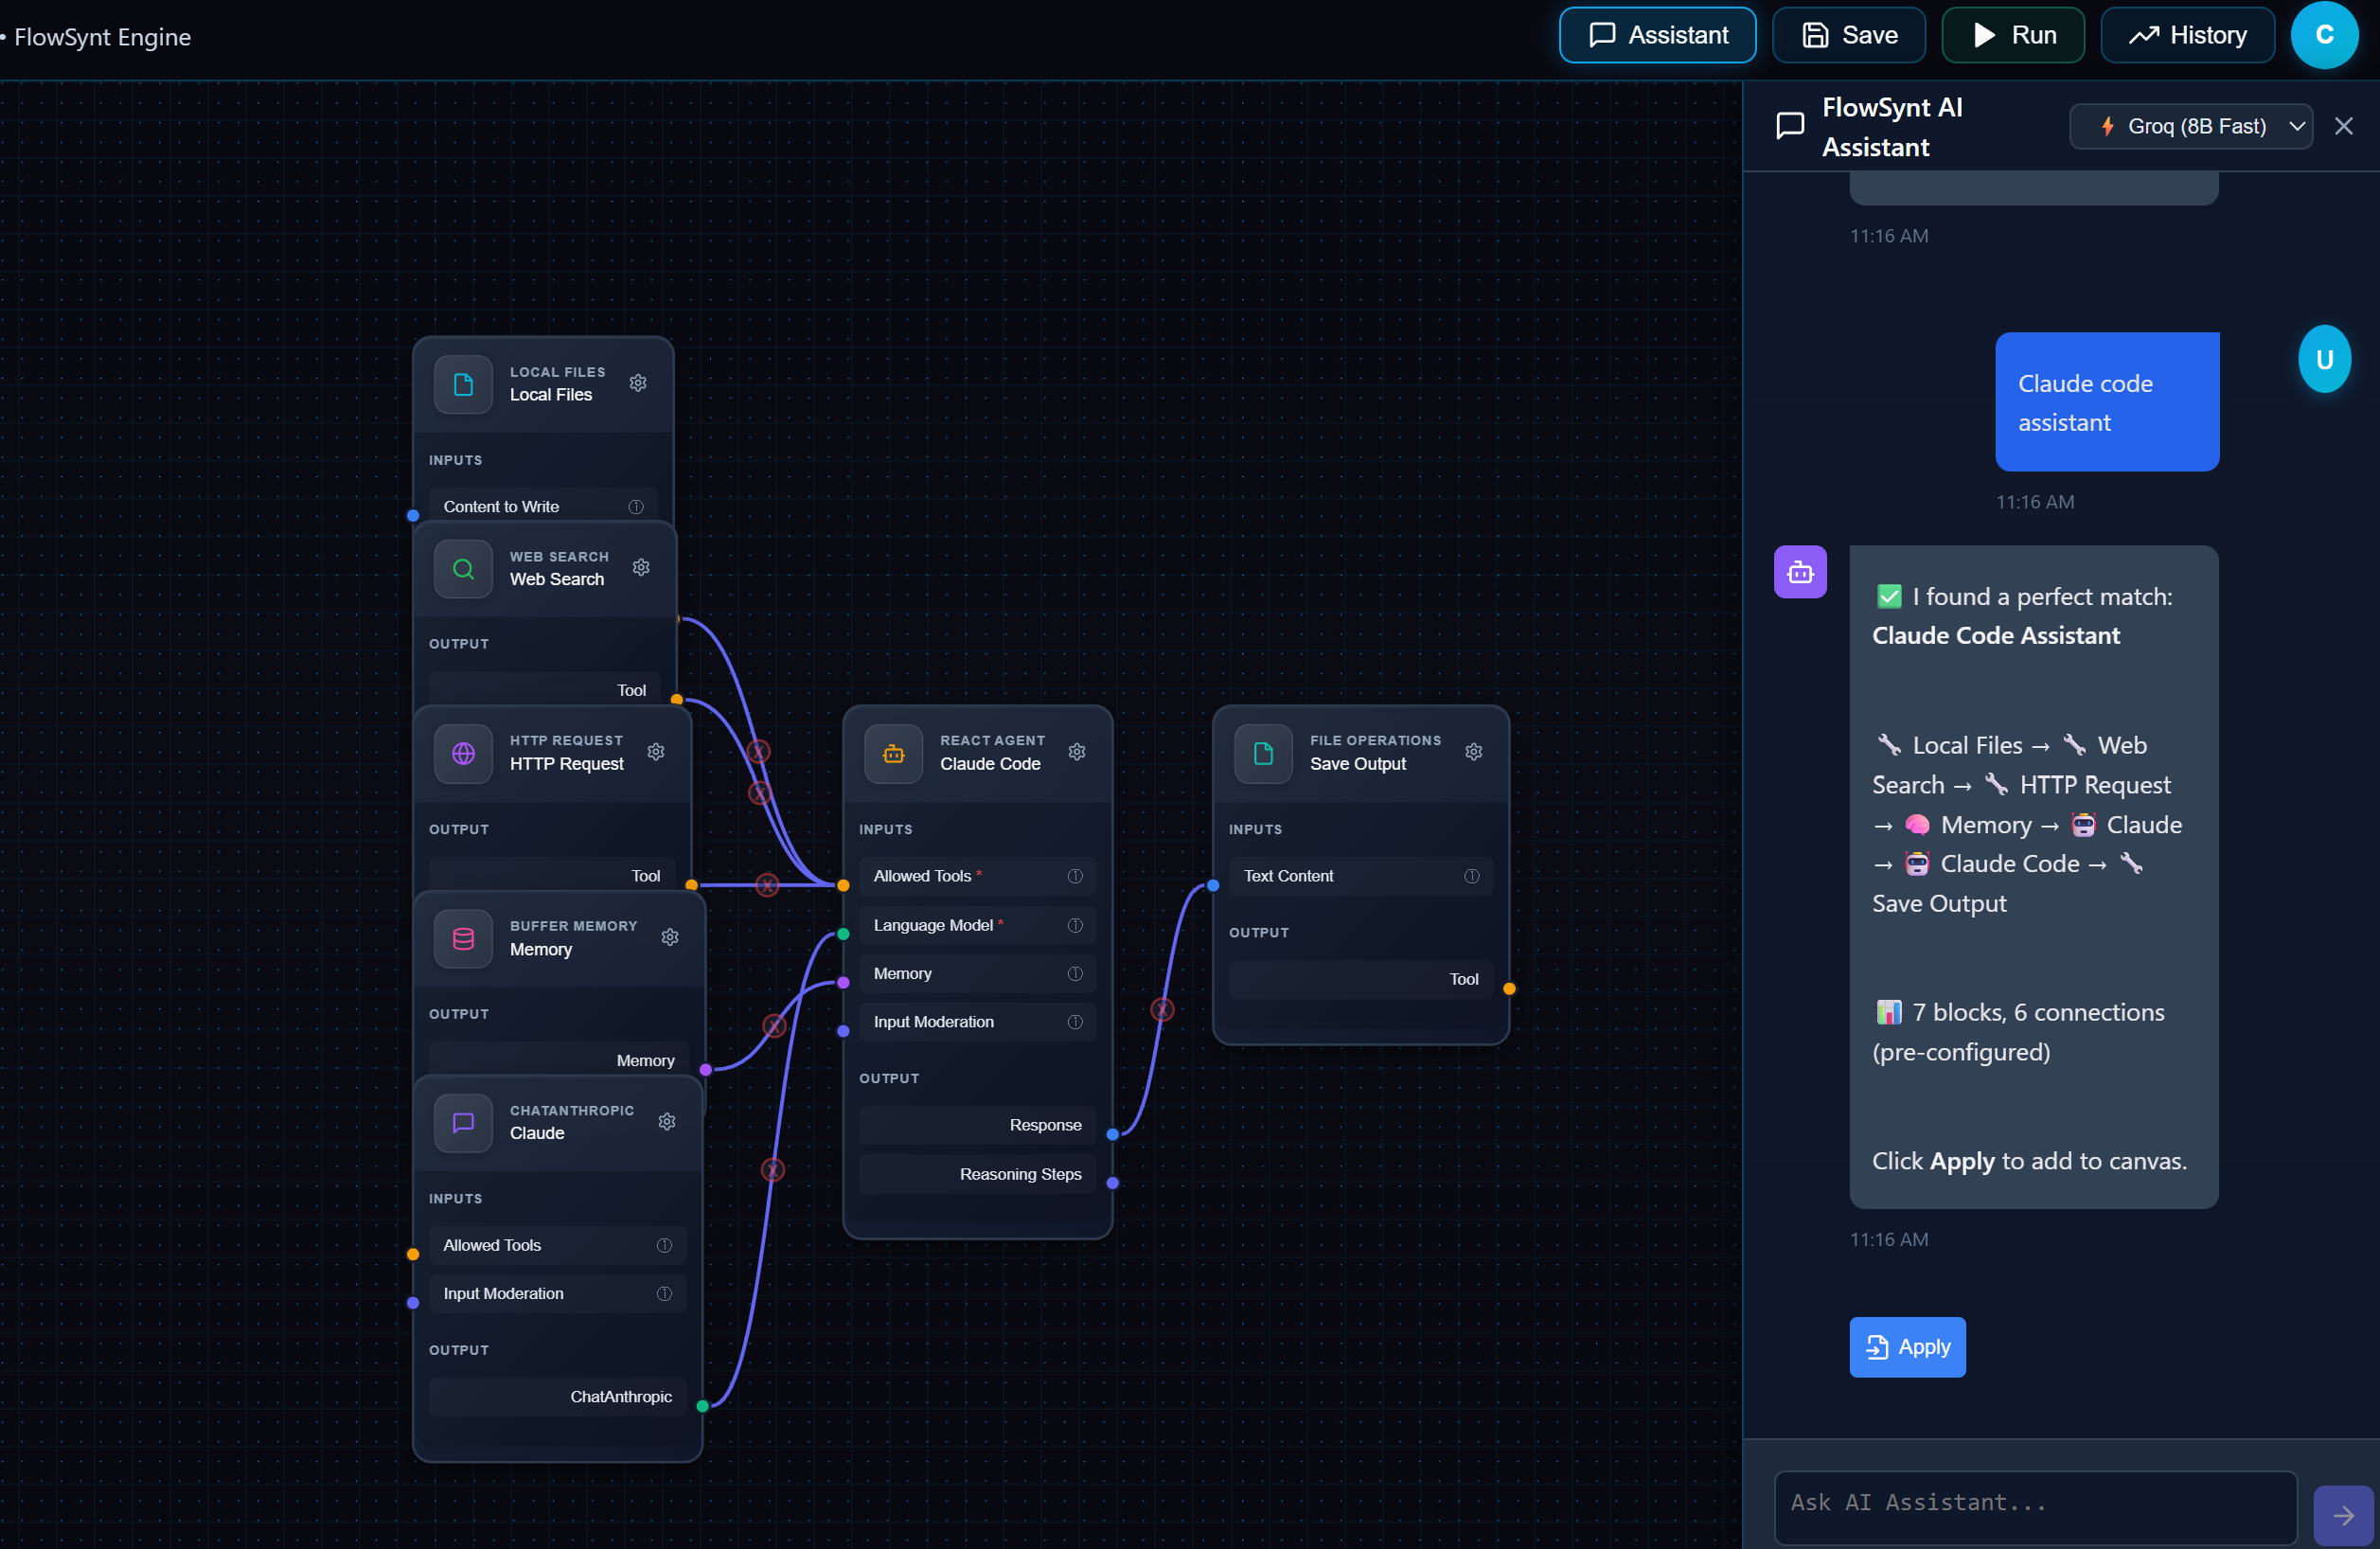
Task: Run the workflow
Action: (x=2012, y=34)
